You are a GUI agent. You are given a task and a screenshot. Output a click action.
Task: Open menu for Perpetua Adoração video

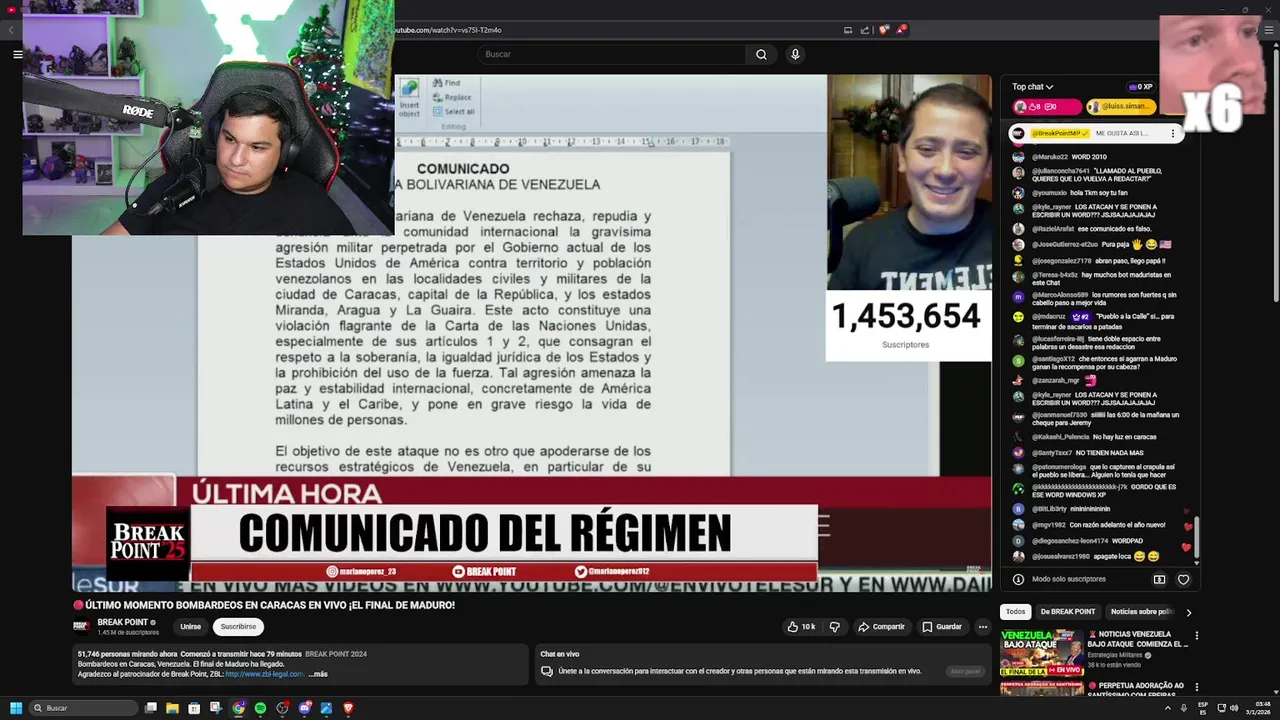point(1196,687)
